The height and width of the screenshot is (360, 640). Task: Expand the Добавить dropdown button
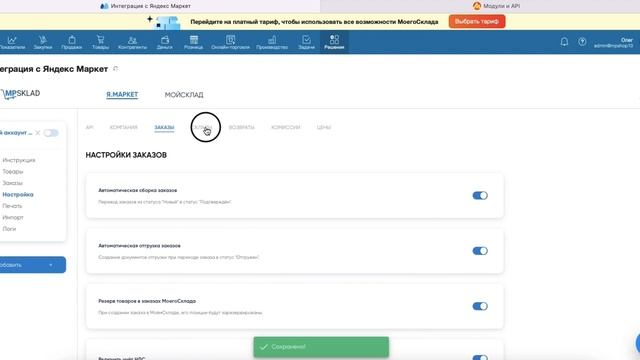pyautogui.click(x=33, y=265)
